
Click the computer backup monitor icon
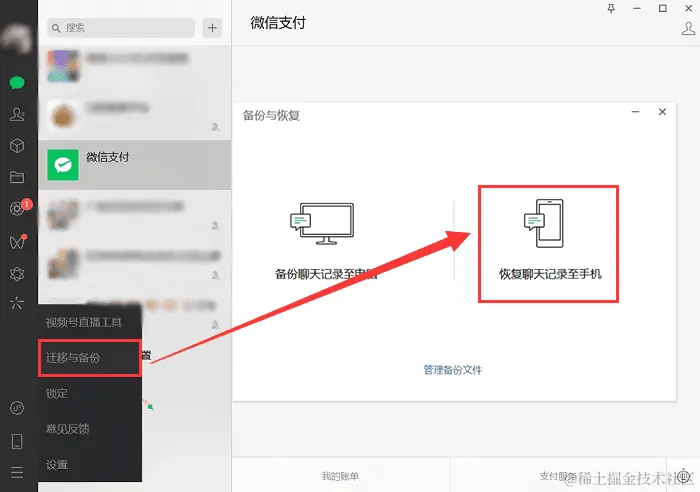[322, 223]
